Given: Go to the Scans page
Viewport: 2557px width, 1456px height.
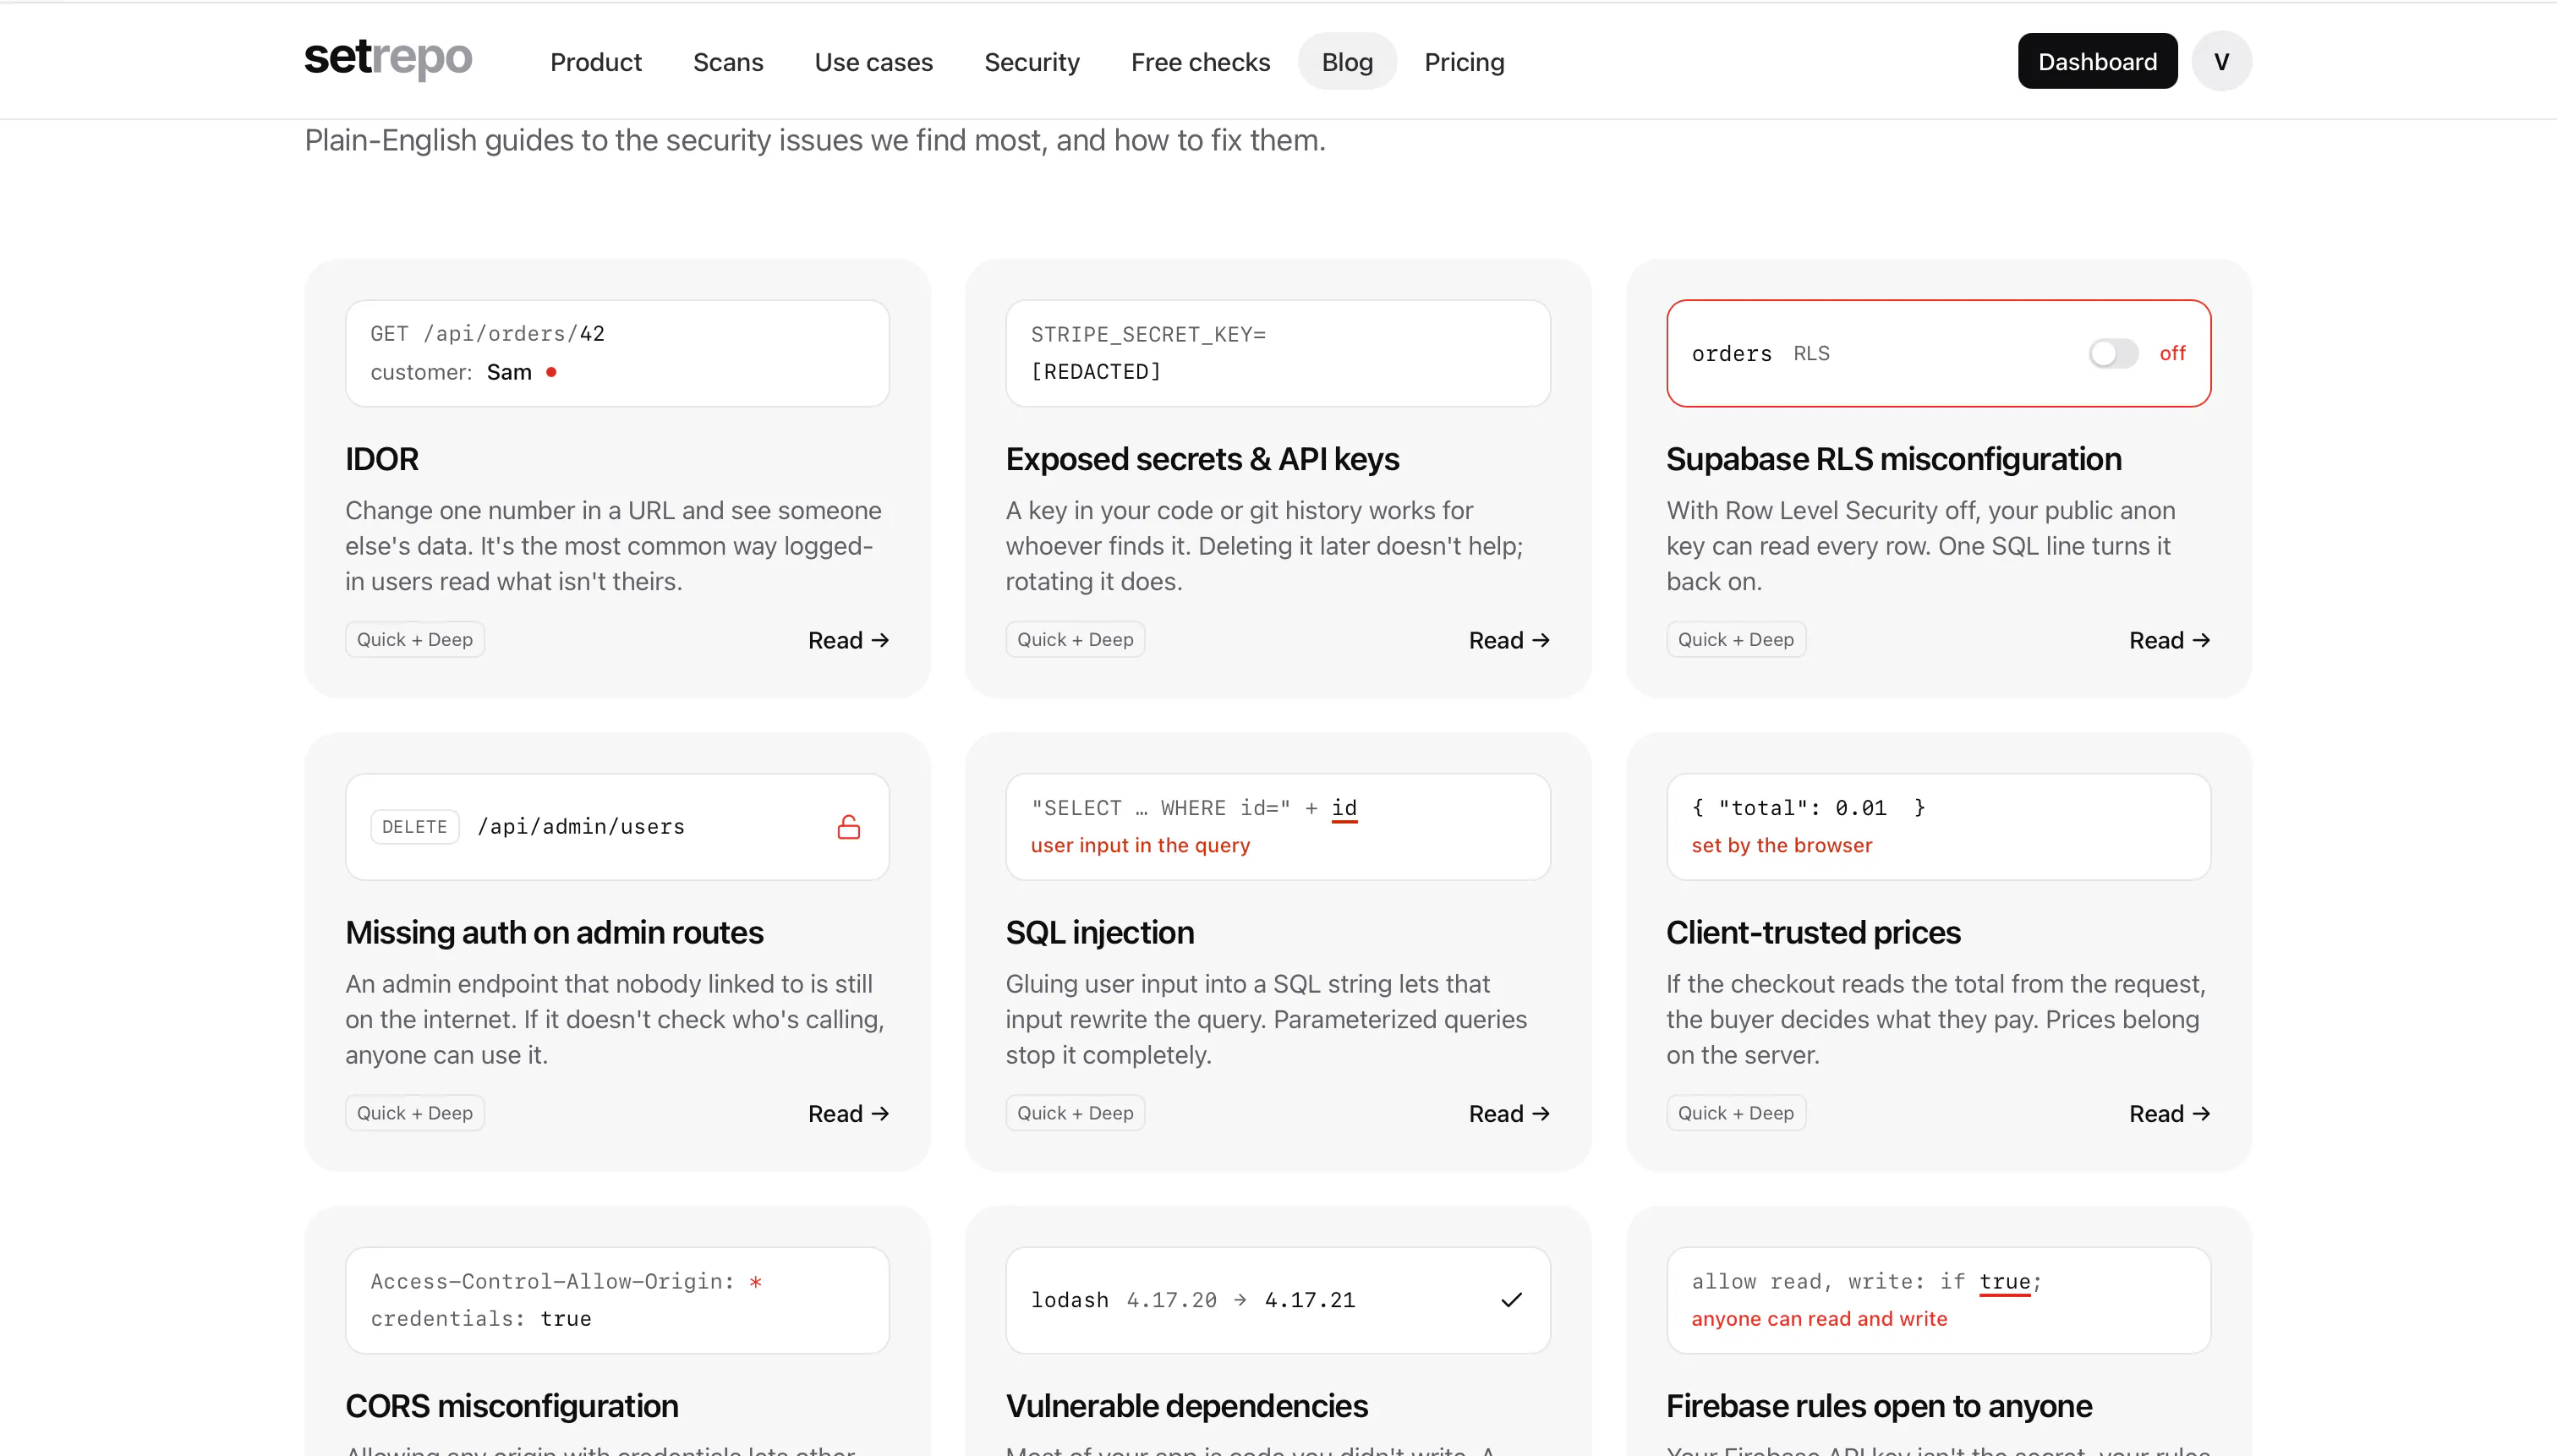Looking at the screenshot, I should (728, 62).
